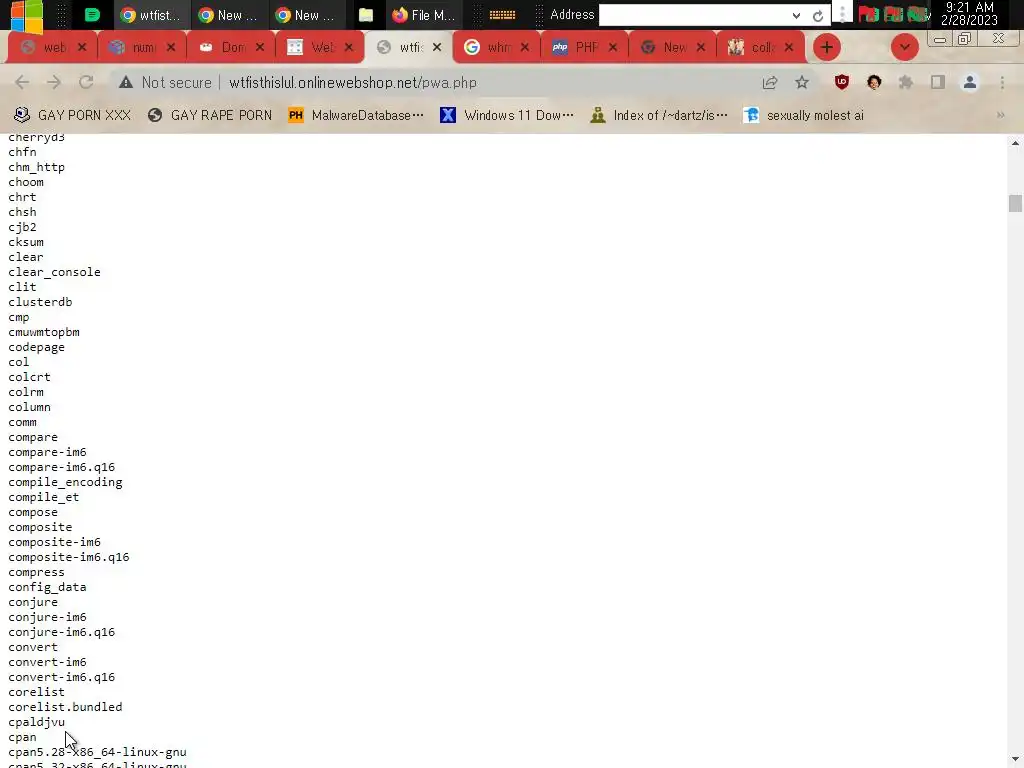Screen dimensions: 1024x768
Task: Open the uBlock Origin extension
Action: (x=842, y=82)
